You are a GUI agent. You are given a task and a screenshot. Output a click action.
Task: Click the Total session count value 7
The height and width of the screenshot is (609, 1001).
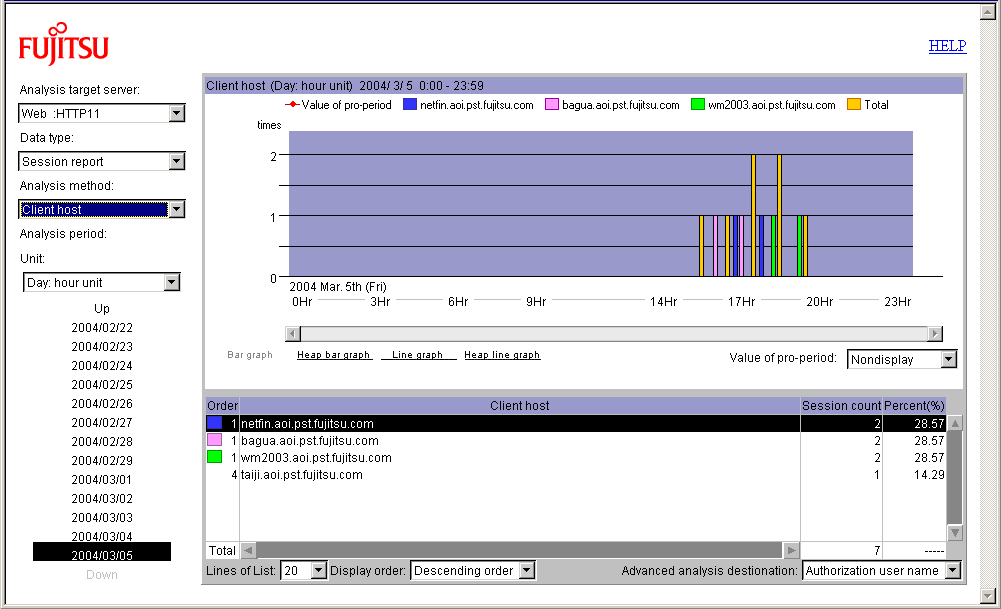(877, 550)
